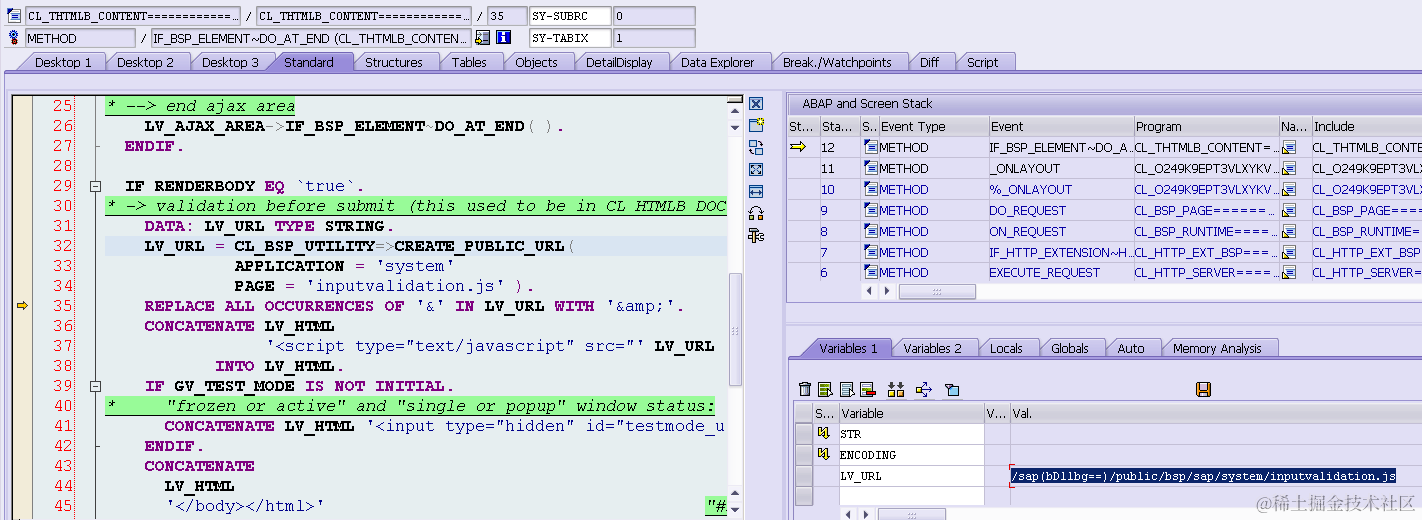Click the Event Type column header

click(x=932, y=127)
